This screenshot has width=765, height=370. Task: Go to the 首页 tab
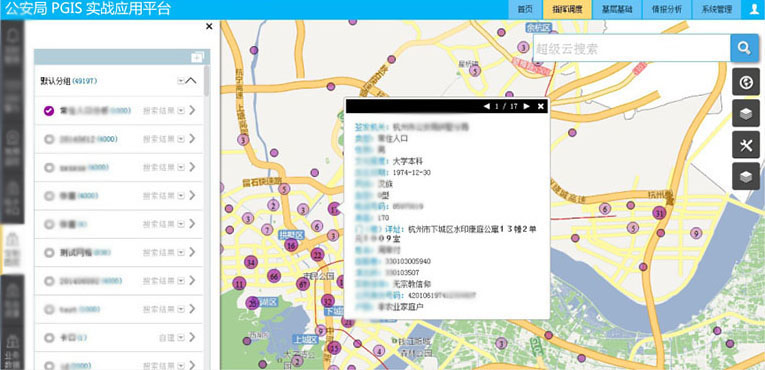(x=524, y=10)
